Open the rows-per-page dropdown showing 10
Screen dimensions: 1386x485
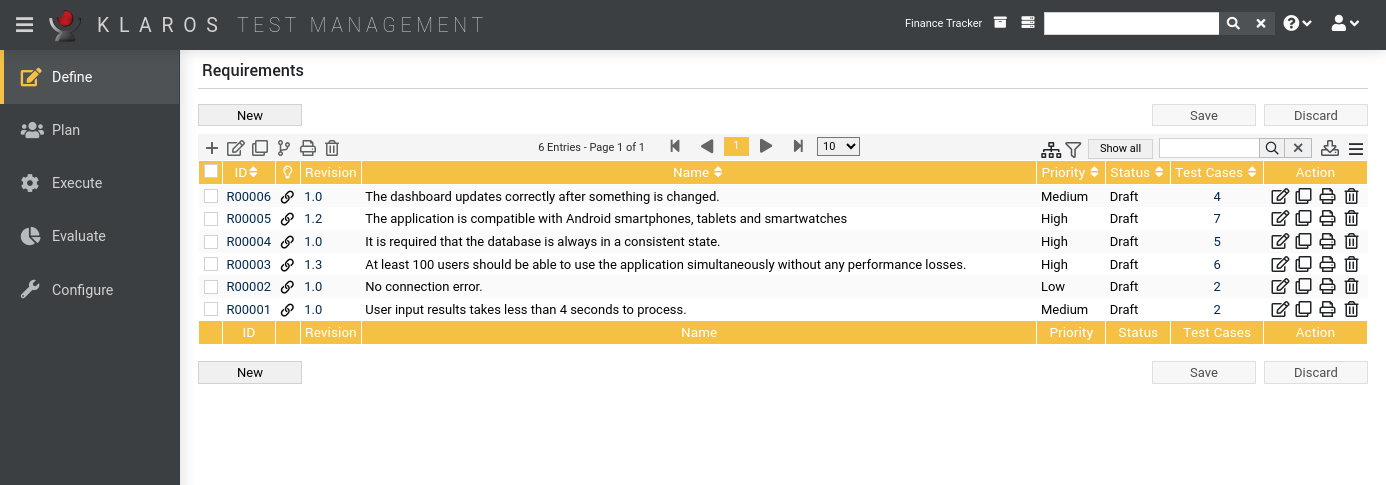(838, 147)
